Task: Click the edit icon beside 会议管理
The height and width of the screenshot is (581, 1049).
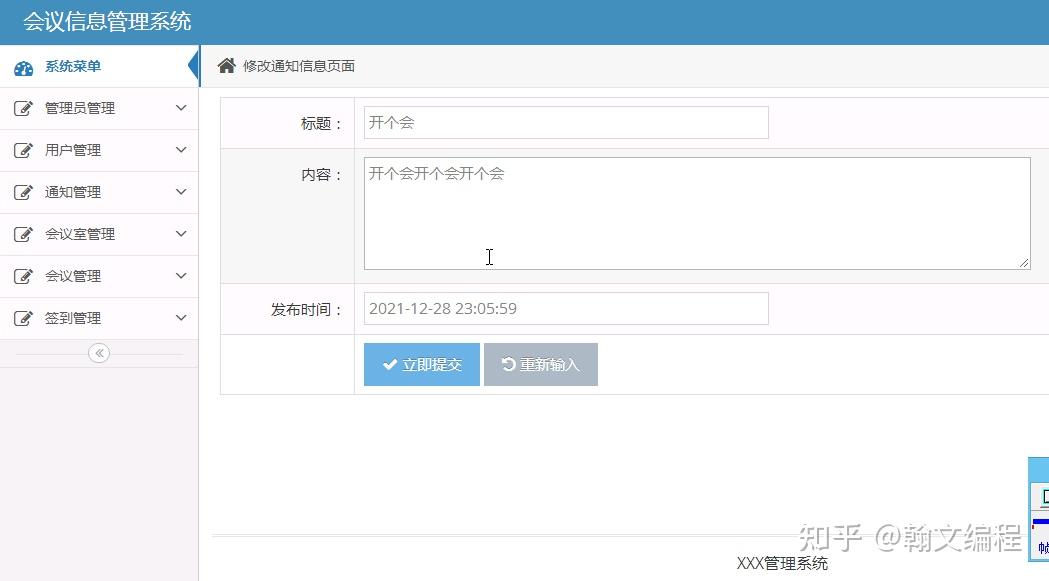Action: (25, 276)
